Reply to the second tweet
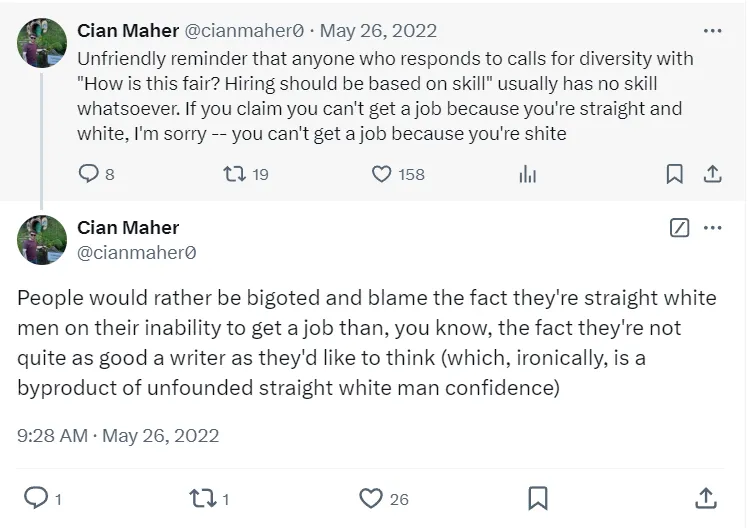The image size is (750, 528). tap(35, 497)
